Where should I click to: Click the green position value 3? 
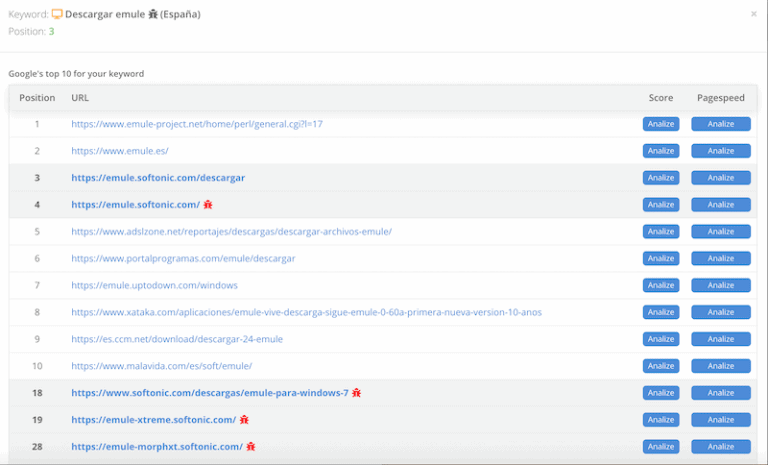(51, 31)
